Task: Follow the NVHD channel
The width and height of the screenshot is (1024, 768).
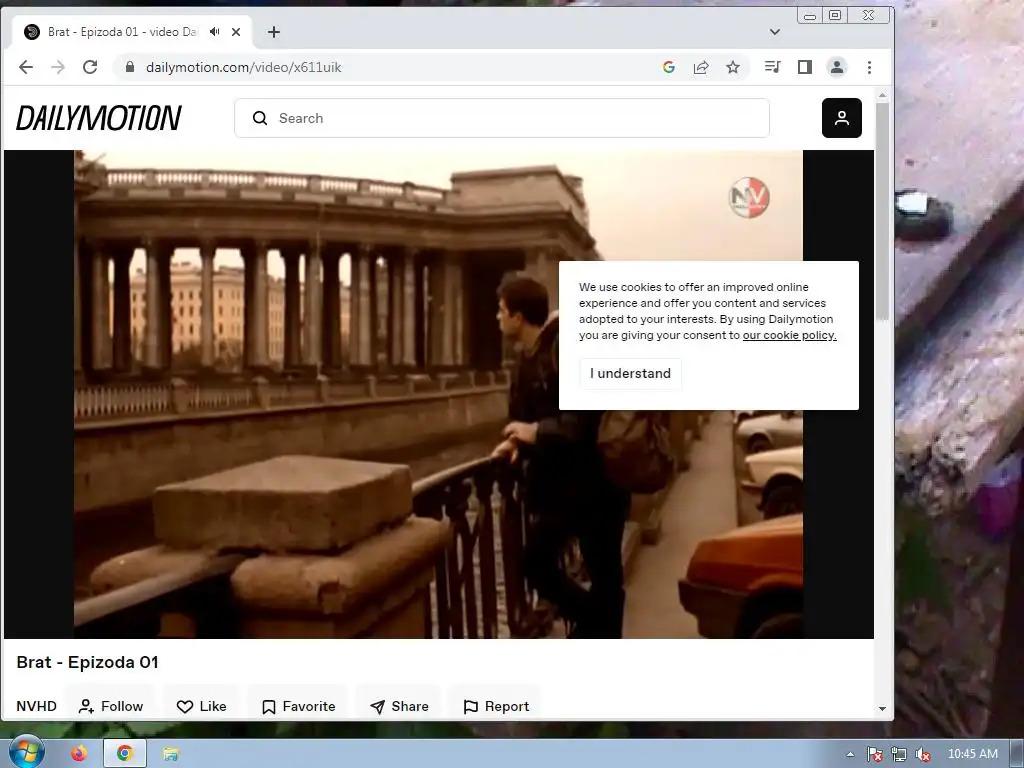Action: pyautogui.click(x=110, y=707)
